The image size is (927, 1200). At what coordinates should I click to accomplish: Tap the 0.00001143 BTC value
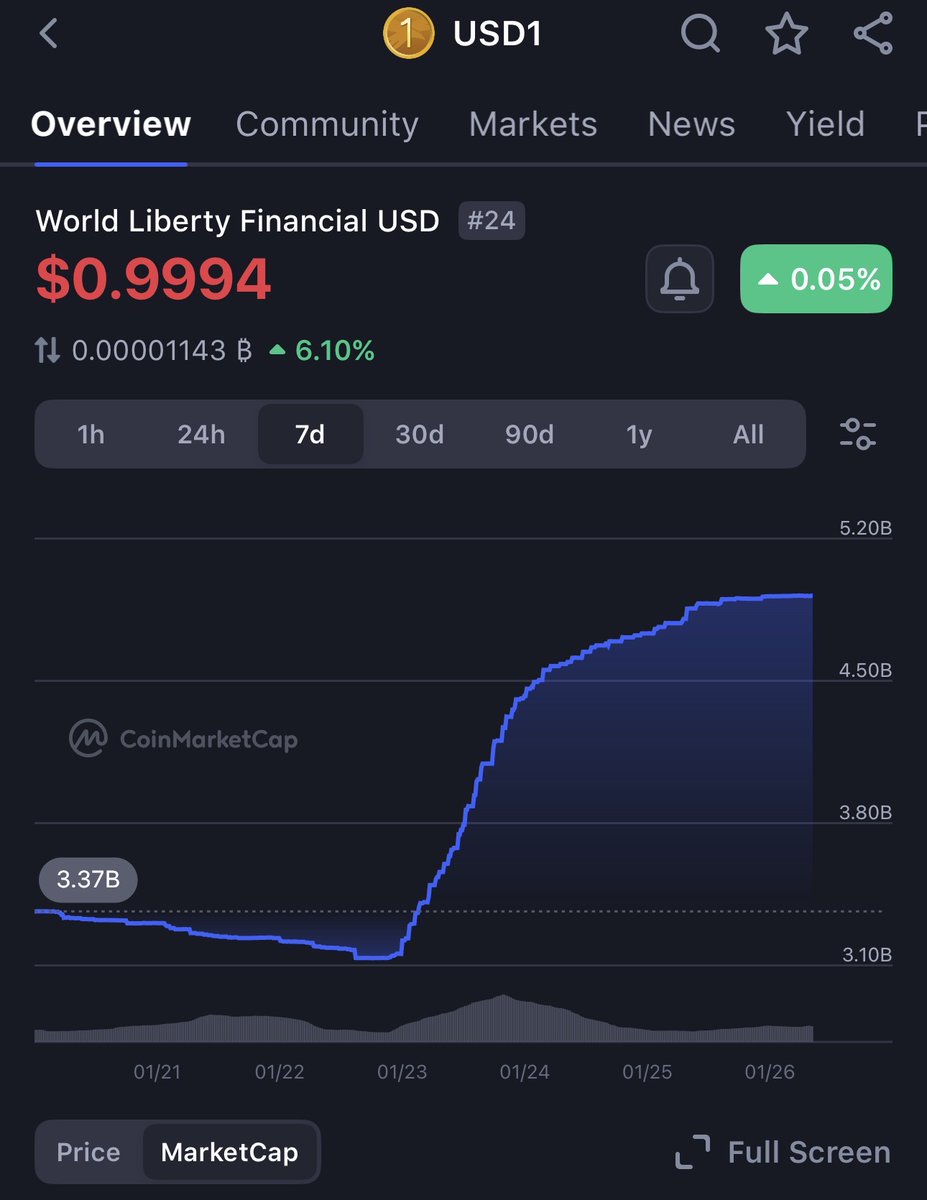tap(160, 351)
